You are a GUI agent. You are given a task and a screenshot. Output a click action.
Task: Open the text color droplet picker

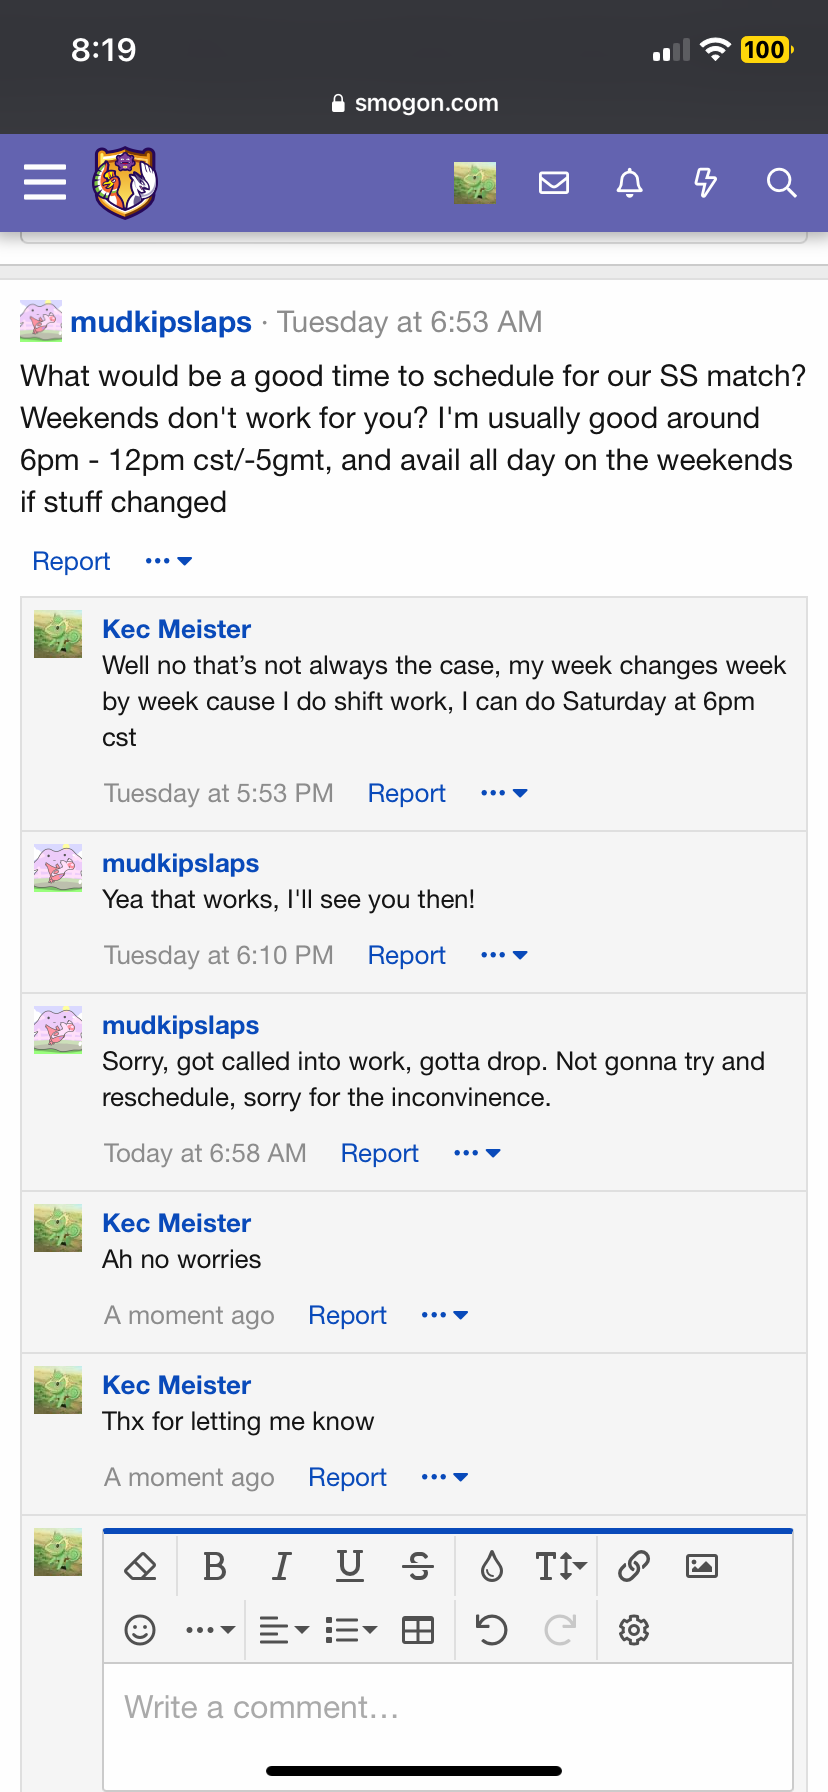coord(492,1566)
